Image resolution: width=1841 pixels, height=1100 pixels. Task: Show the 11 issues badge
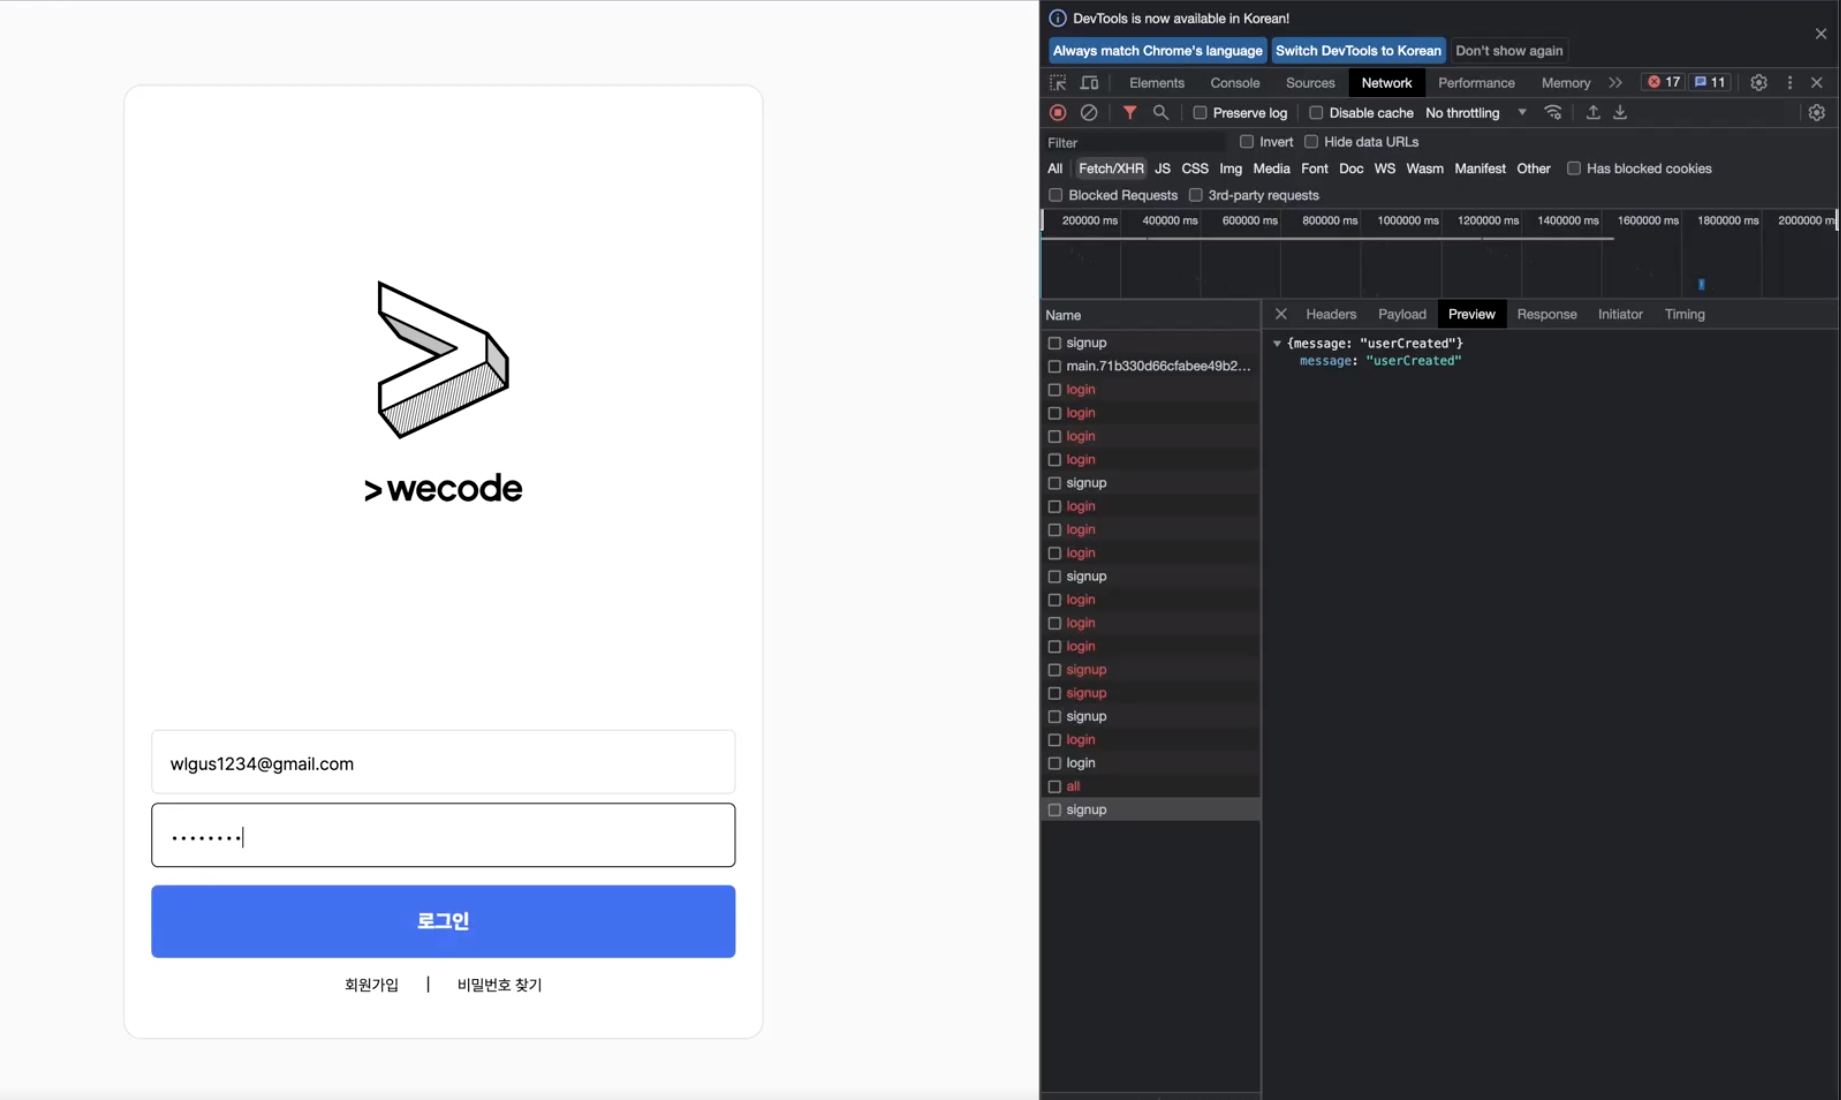[x=1710, y=82]
